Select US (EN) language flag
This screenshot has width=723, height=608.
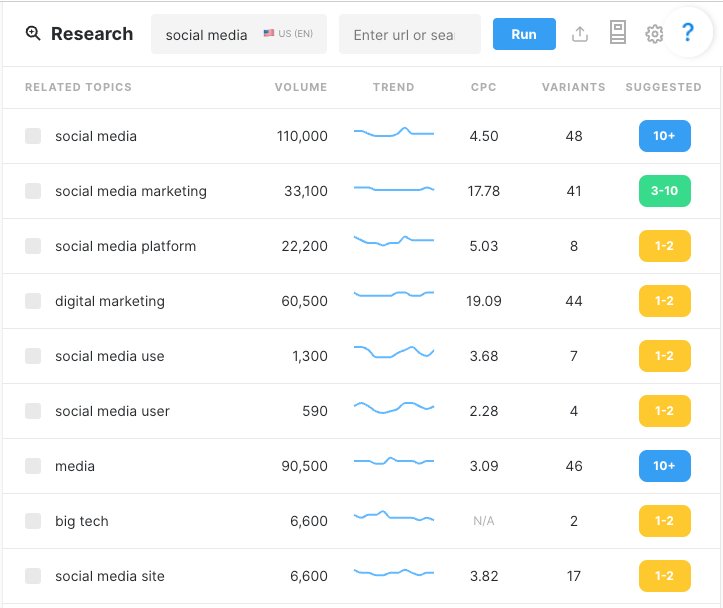point(288,34)
